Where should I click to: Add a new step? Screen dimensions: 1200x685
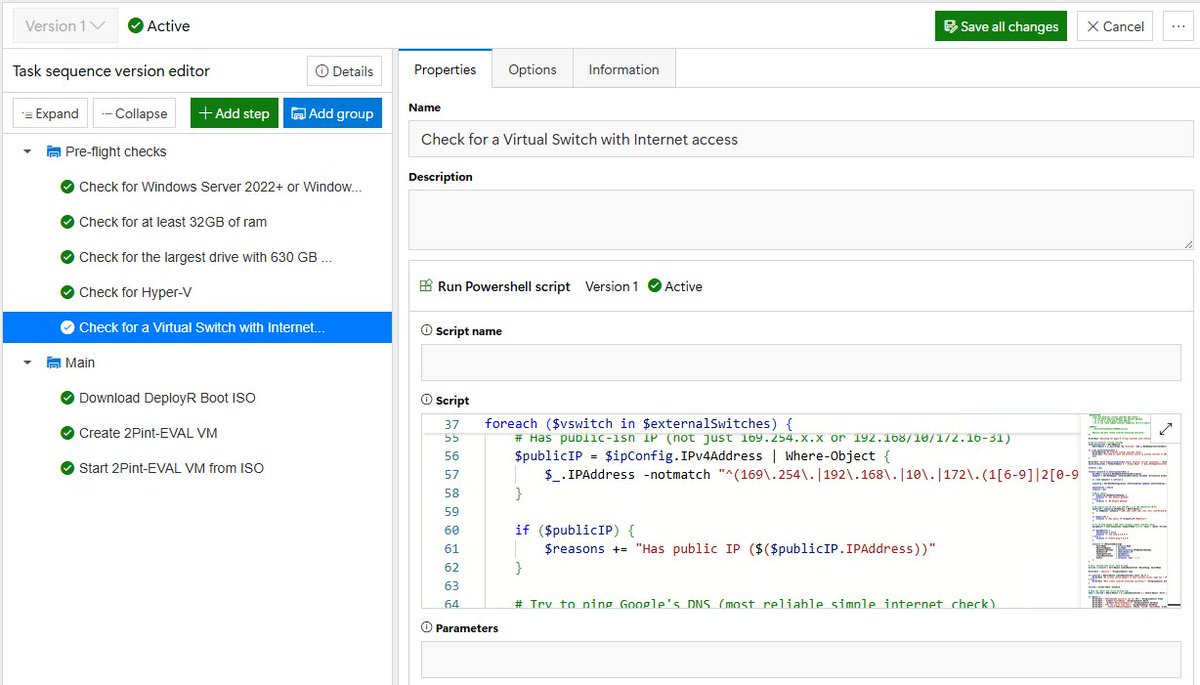click(234, 113)
